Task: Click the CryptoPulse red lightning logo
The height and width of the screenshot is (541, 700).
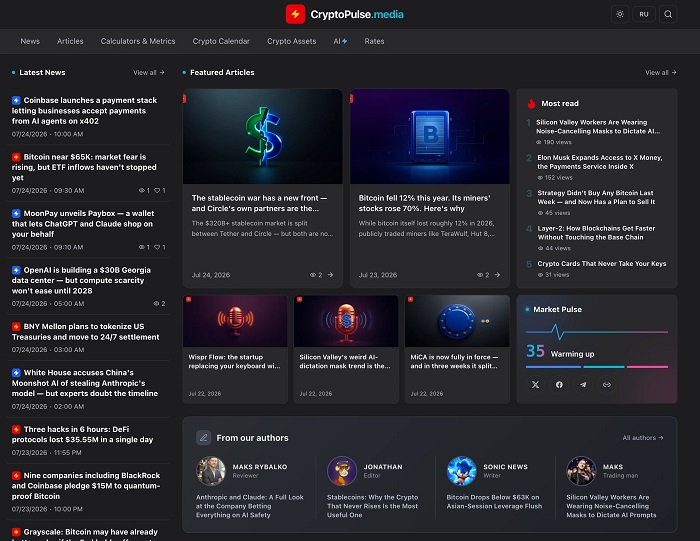Action: point(295,14)
